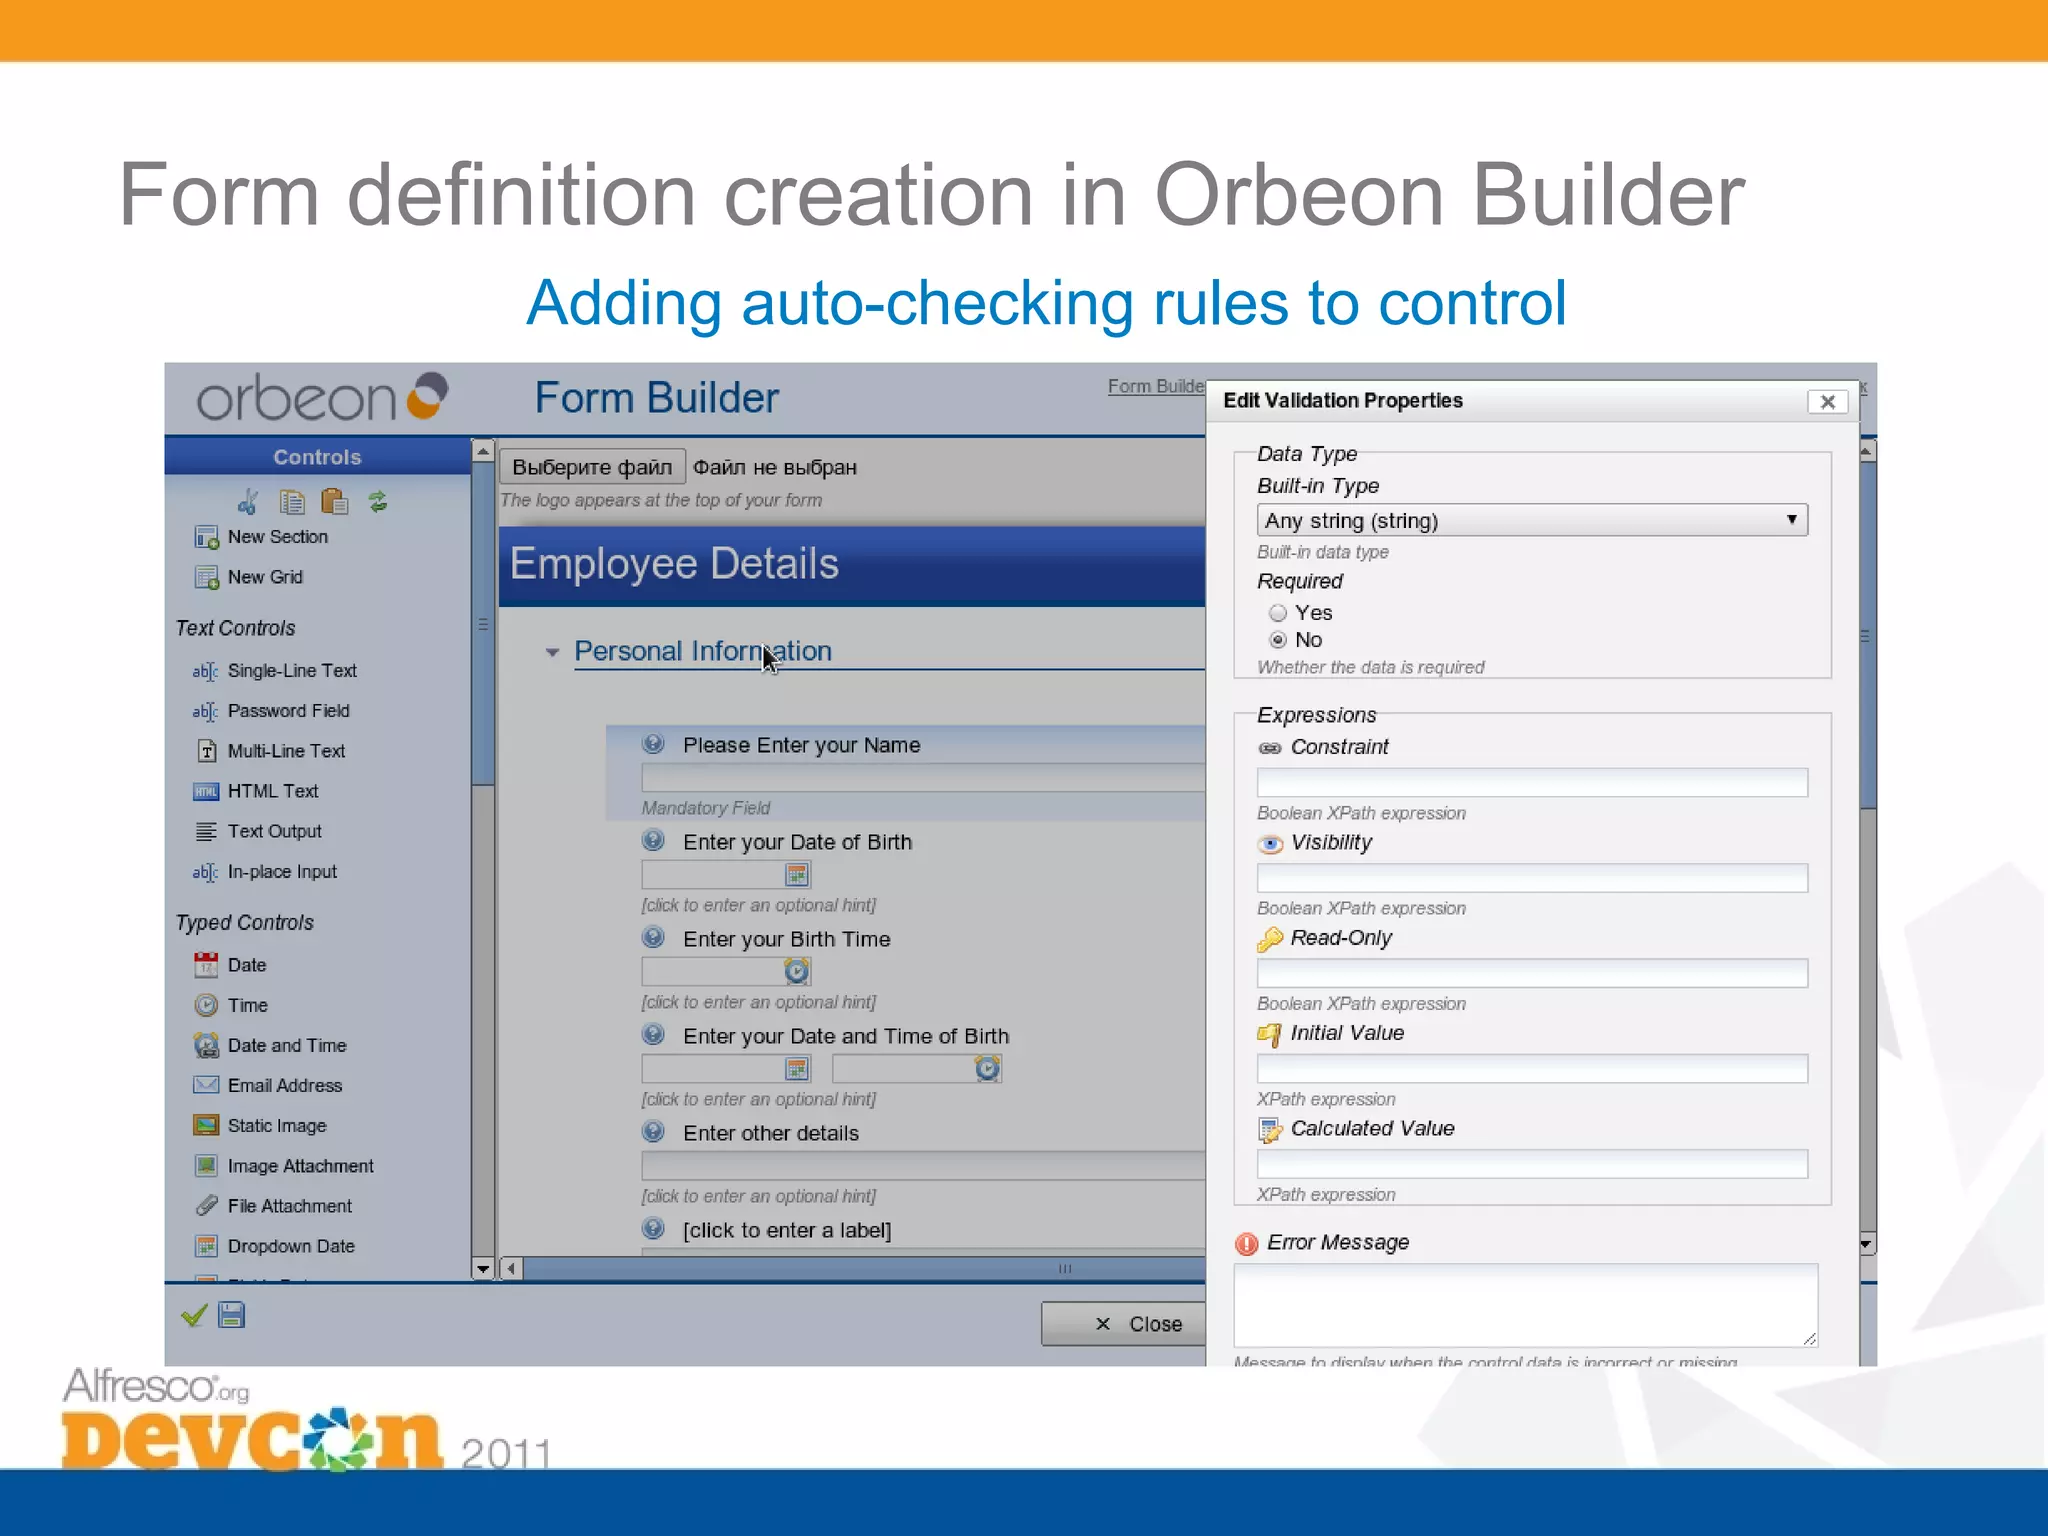Click the Close button
This screenshot has height=1536, width=2048.
coord(1123,1323)
